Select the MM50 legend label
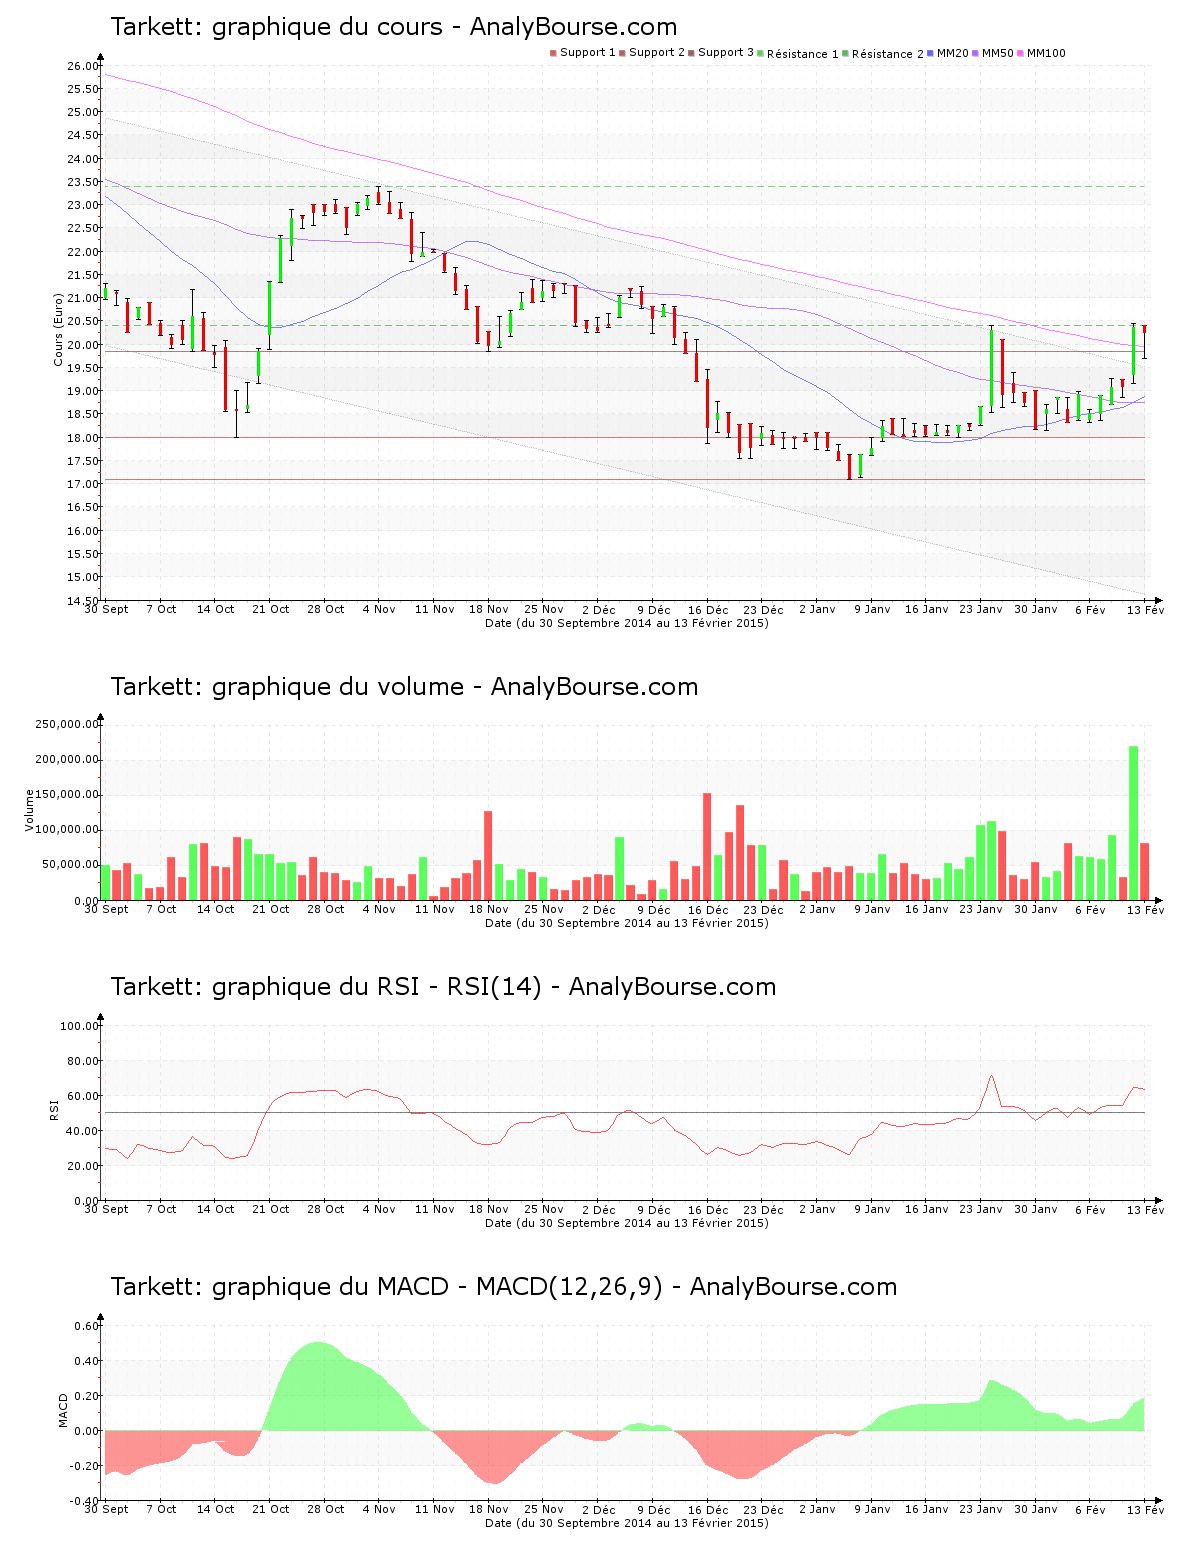 [x=997, y=53]
